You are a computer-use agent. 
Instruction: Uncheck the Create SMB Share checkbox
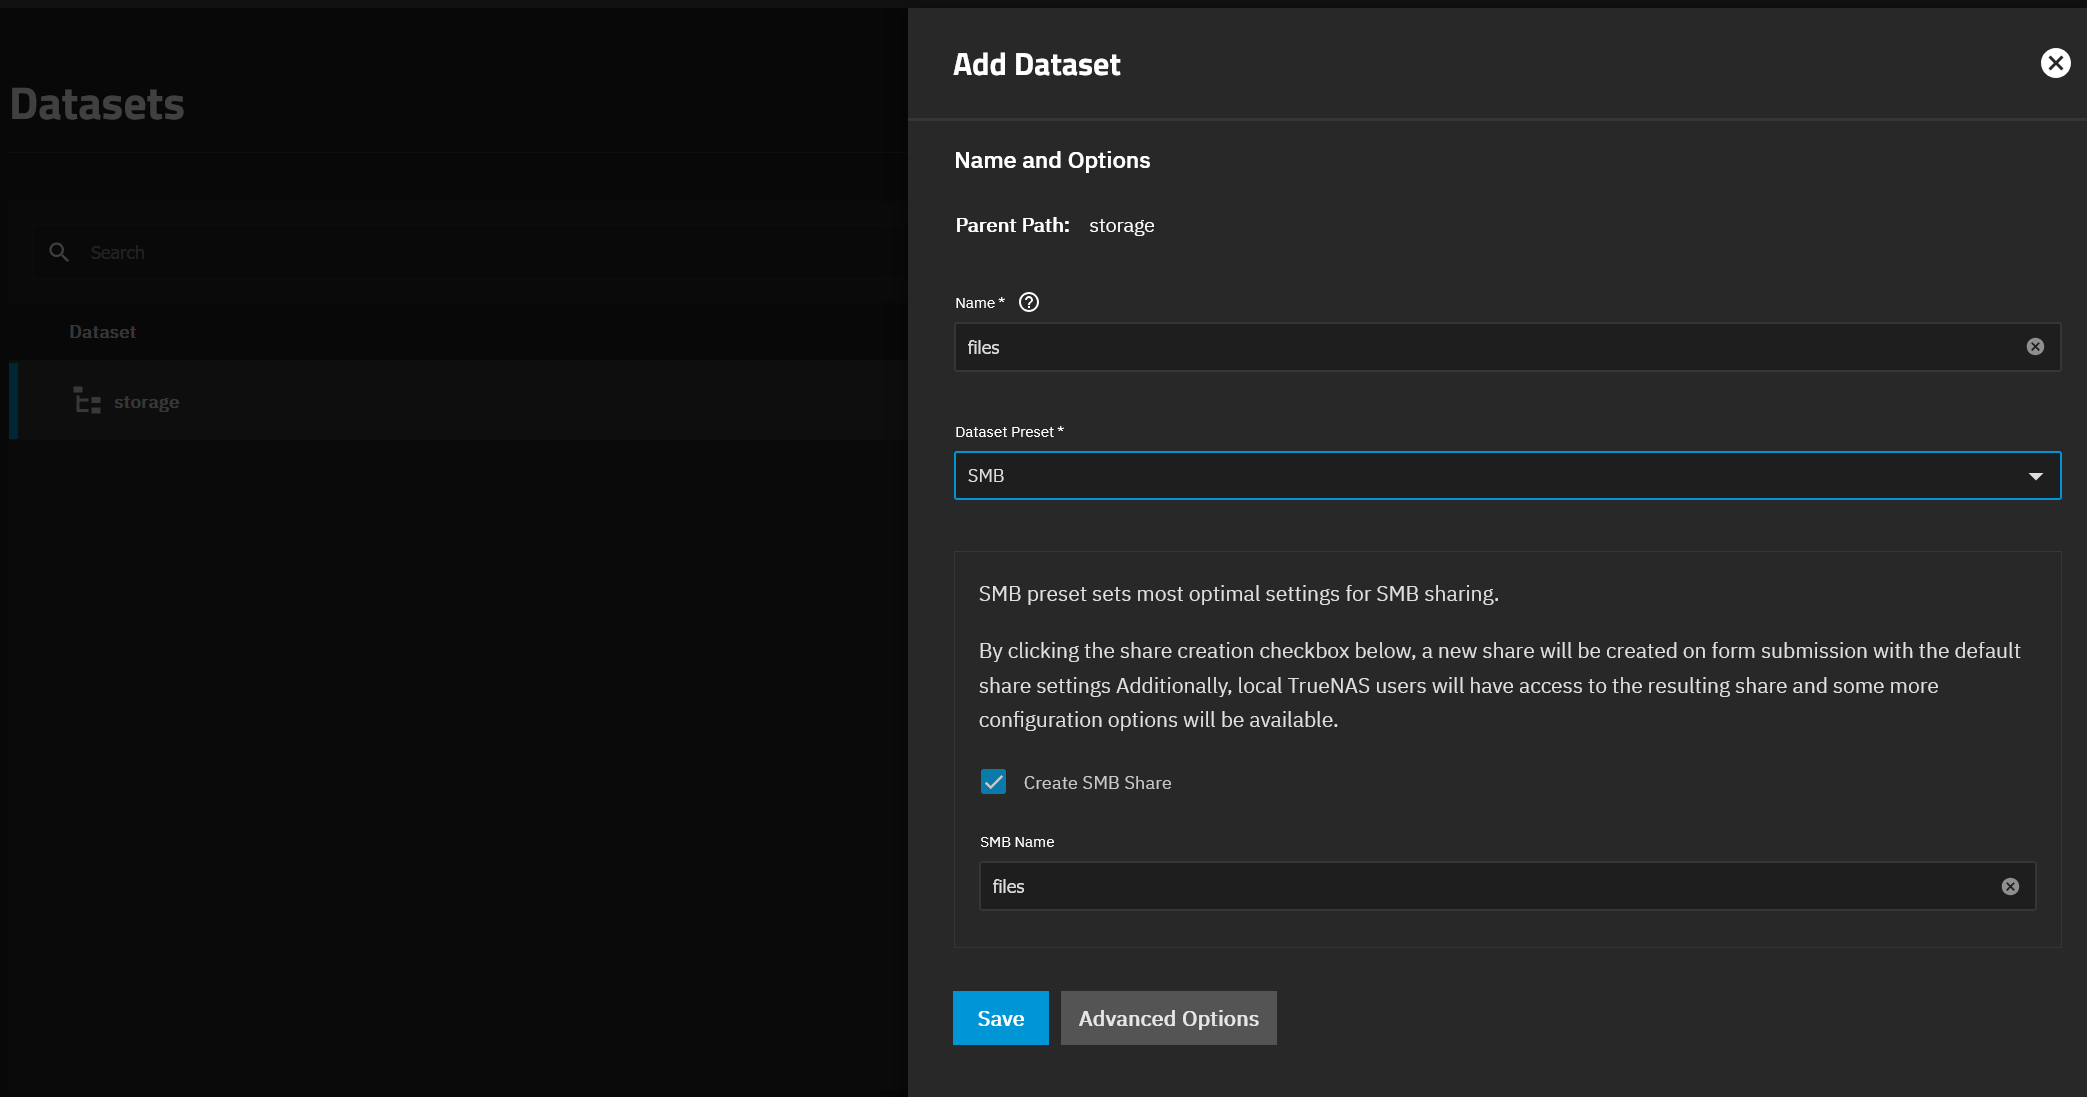click(x=993, y=782)
